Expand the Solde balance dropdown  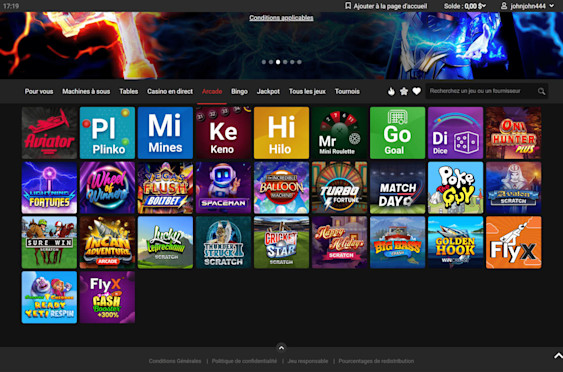[x=484, y=6]
